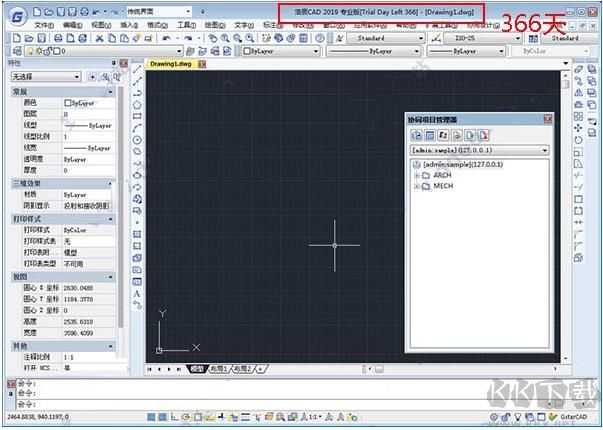
Task: Select the Drawing1.dwg document tab
Action: tap(171, 64)
